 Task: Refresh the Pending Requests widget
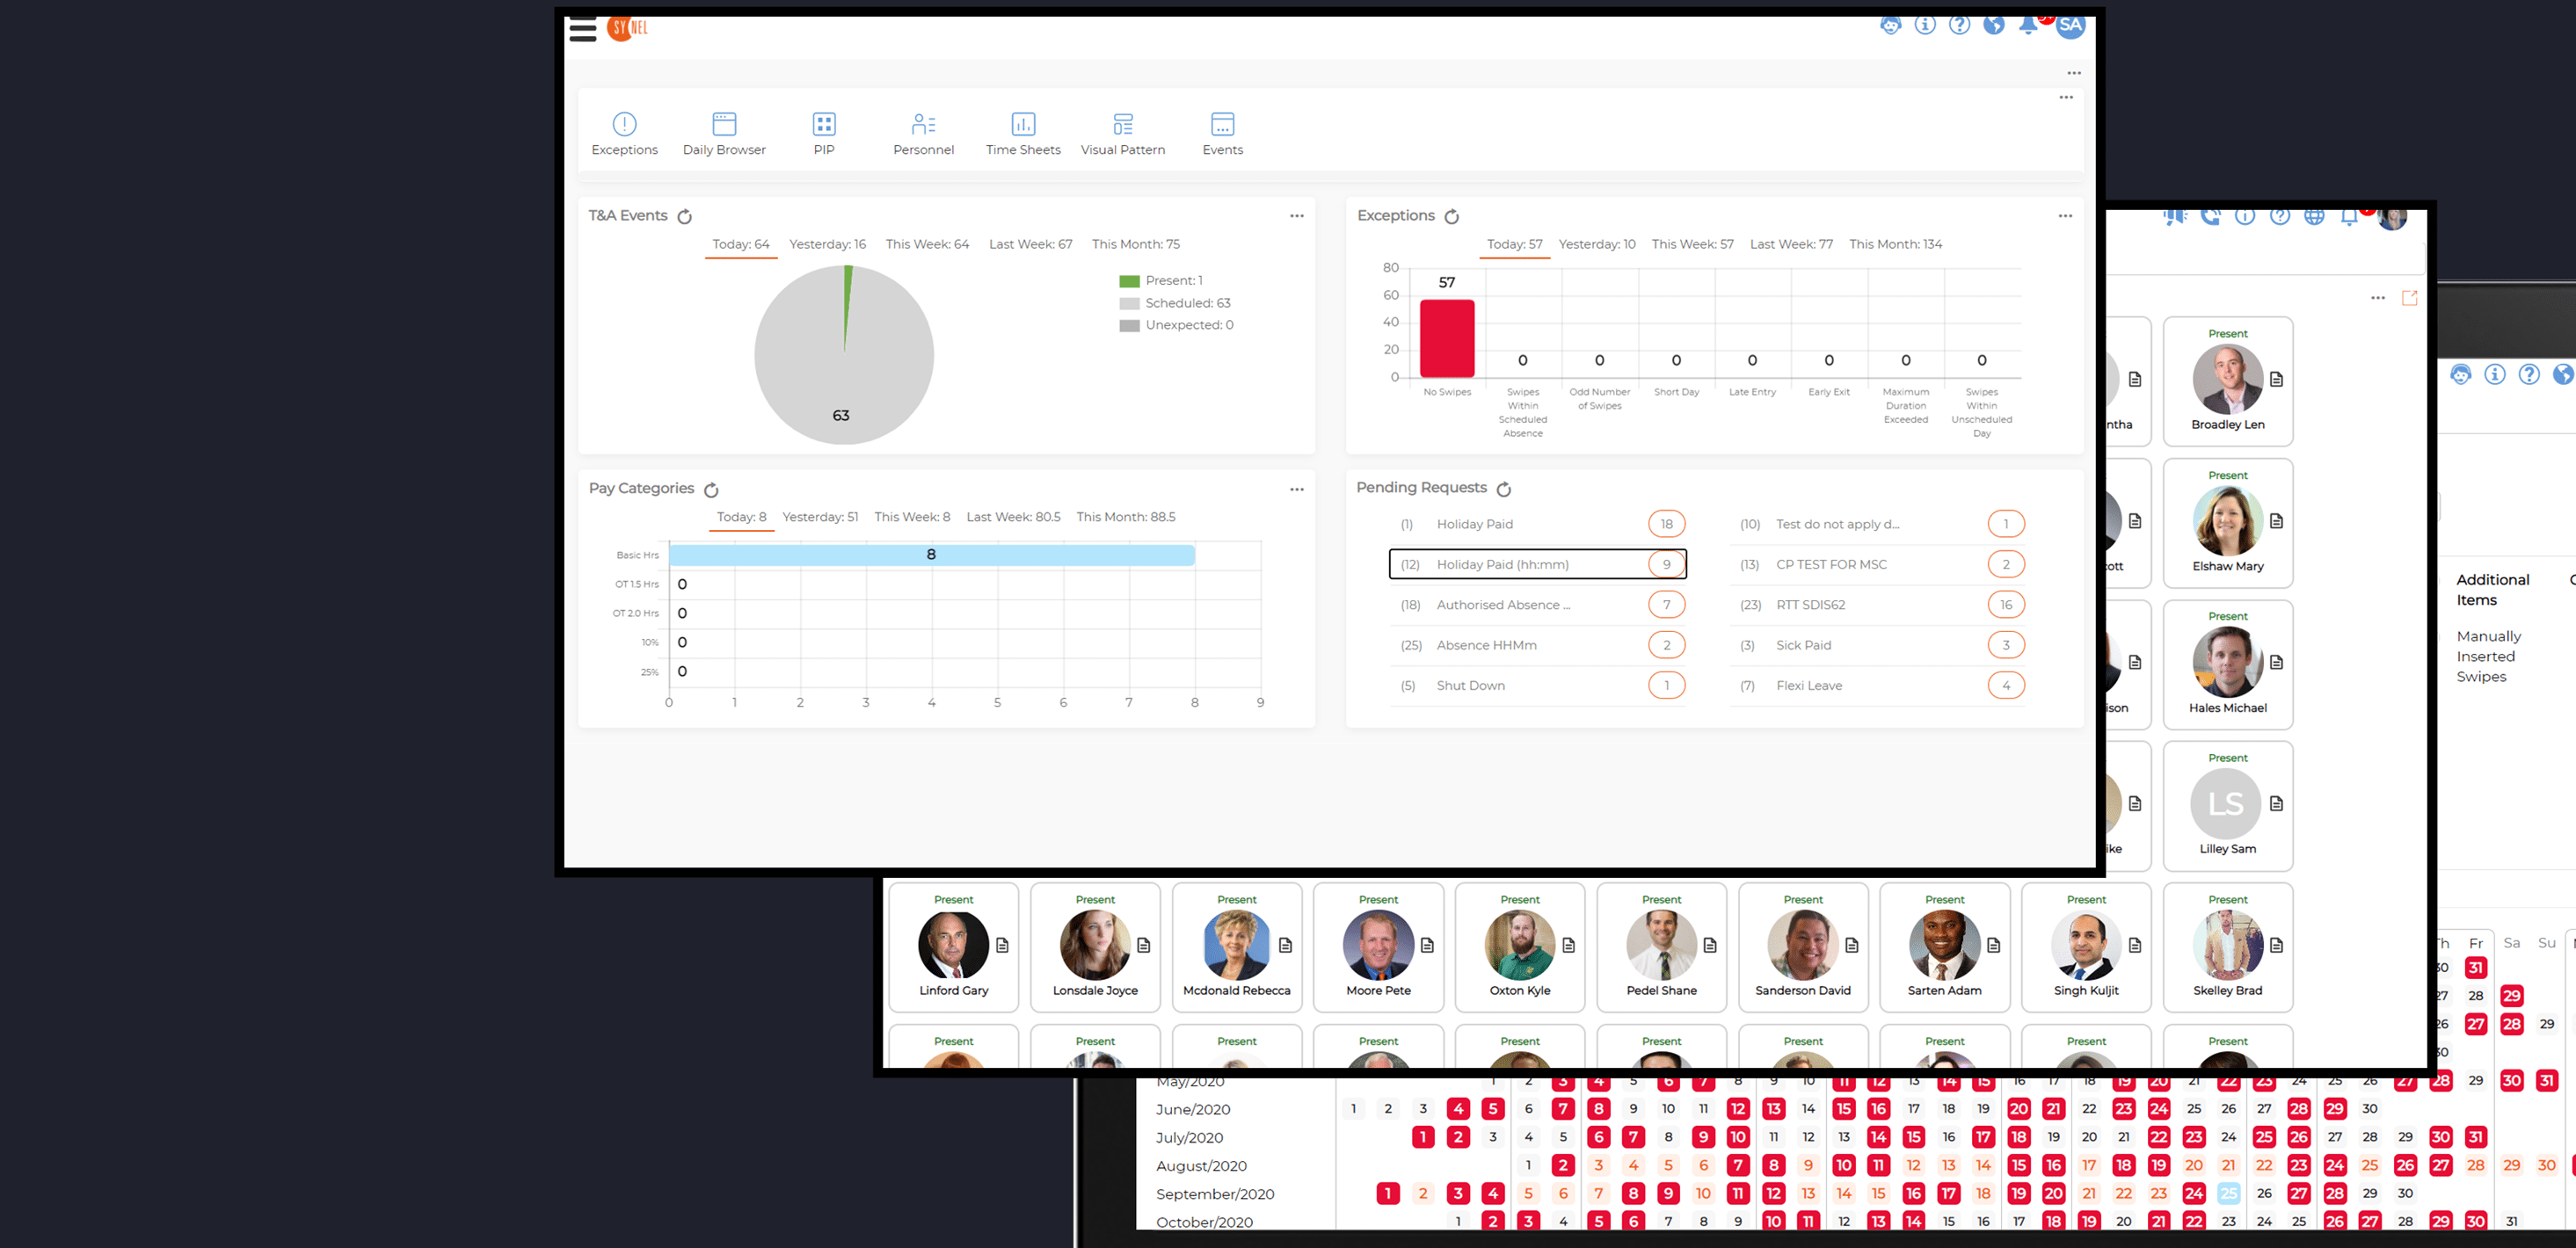(1503, 489)
